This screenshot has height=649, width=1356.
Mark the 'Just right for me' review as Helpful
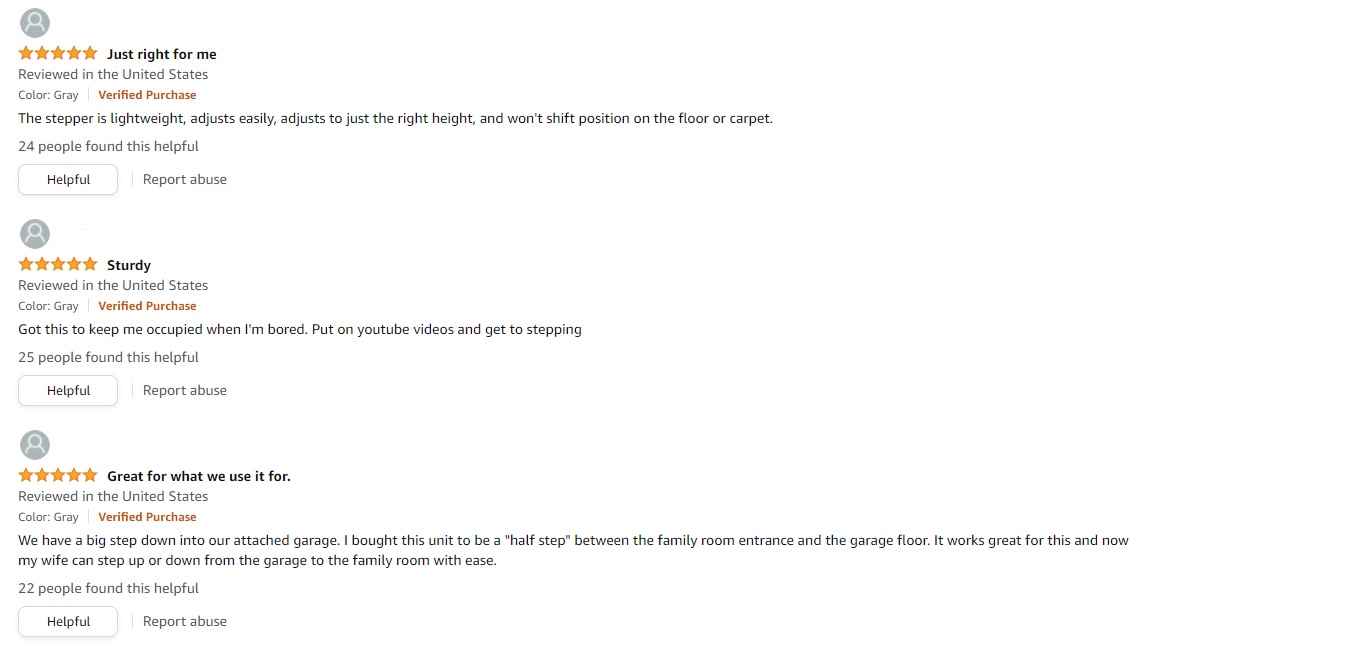tap(68, 180)
